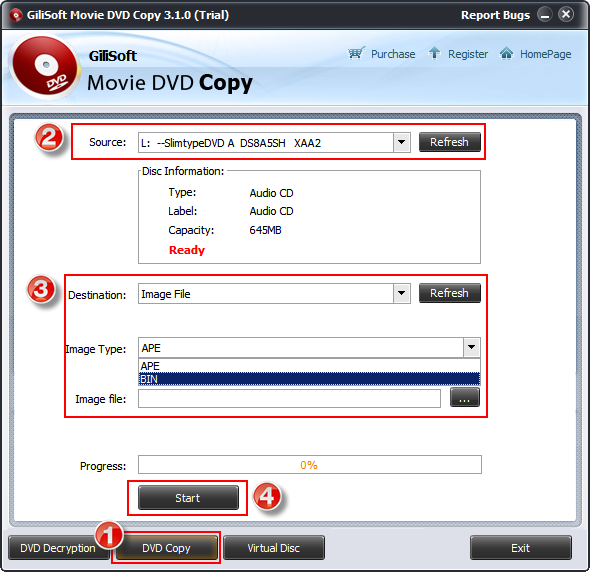Screen dimensions: 590x572
Task: Expand the Source drive dropdown
Action: pyautogui.click(x=401, y=142)
